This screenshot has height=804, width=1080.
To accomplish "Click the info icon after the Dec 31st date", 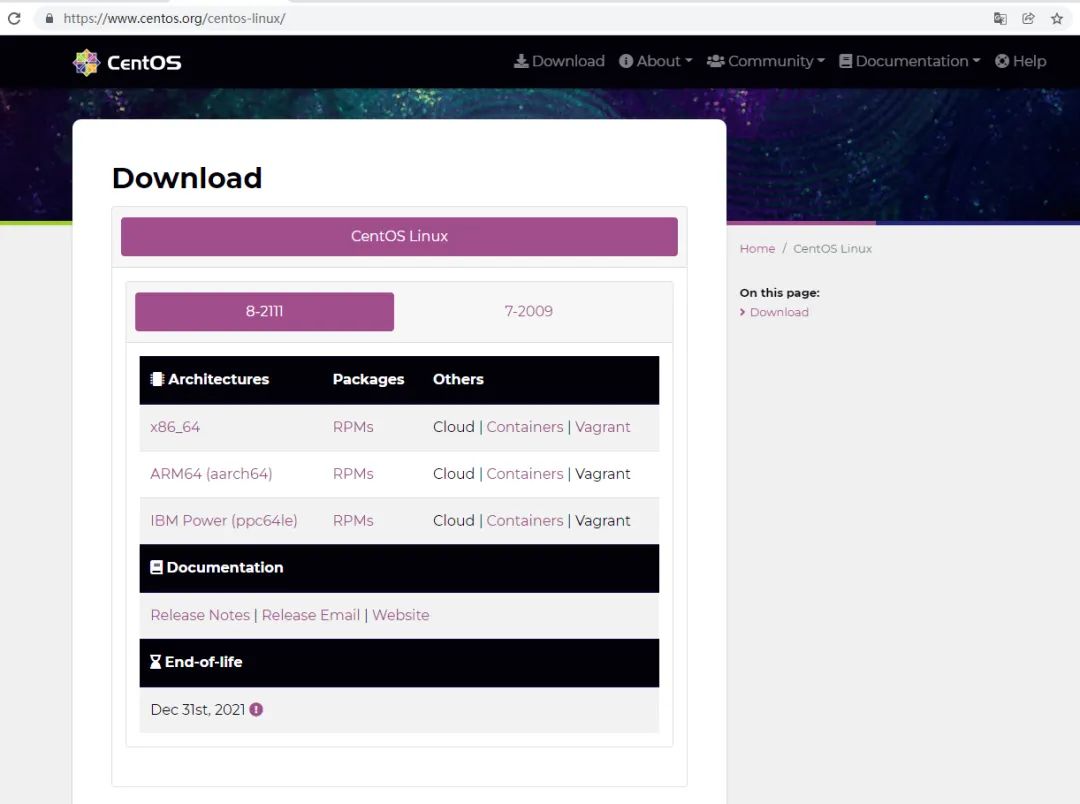I will [x=256, y=709].
